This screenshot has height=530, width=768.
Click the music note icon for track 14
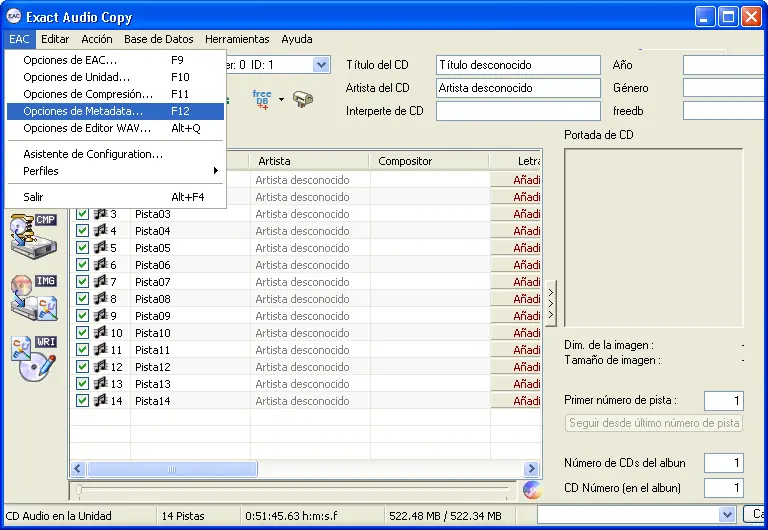tap(100, 401)
